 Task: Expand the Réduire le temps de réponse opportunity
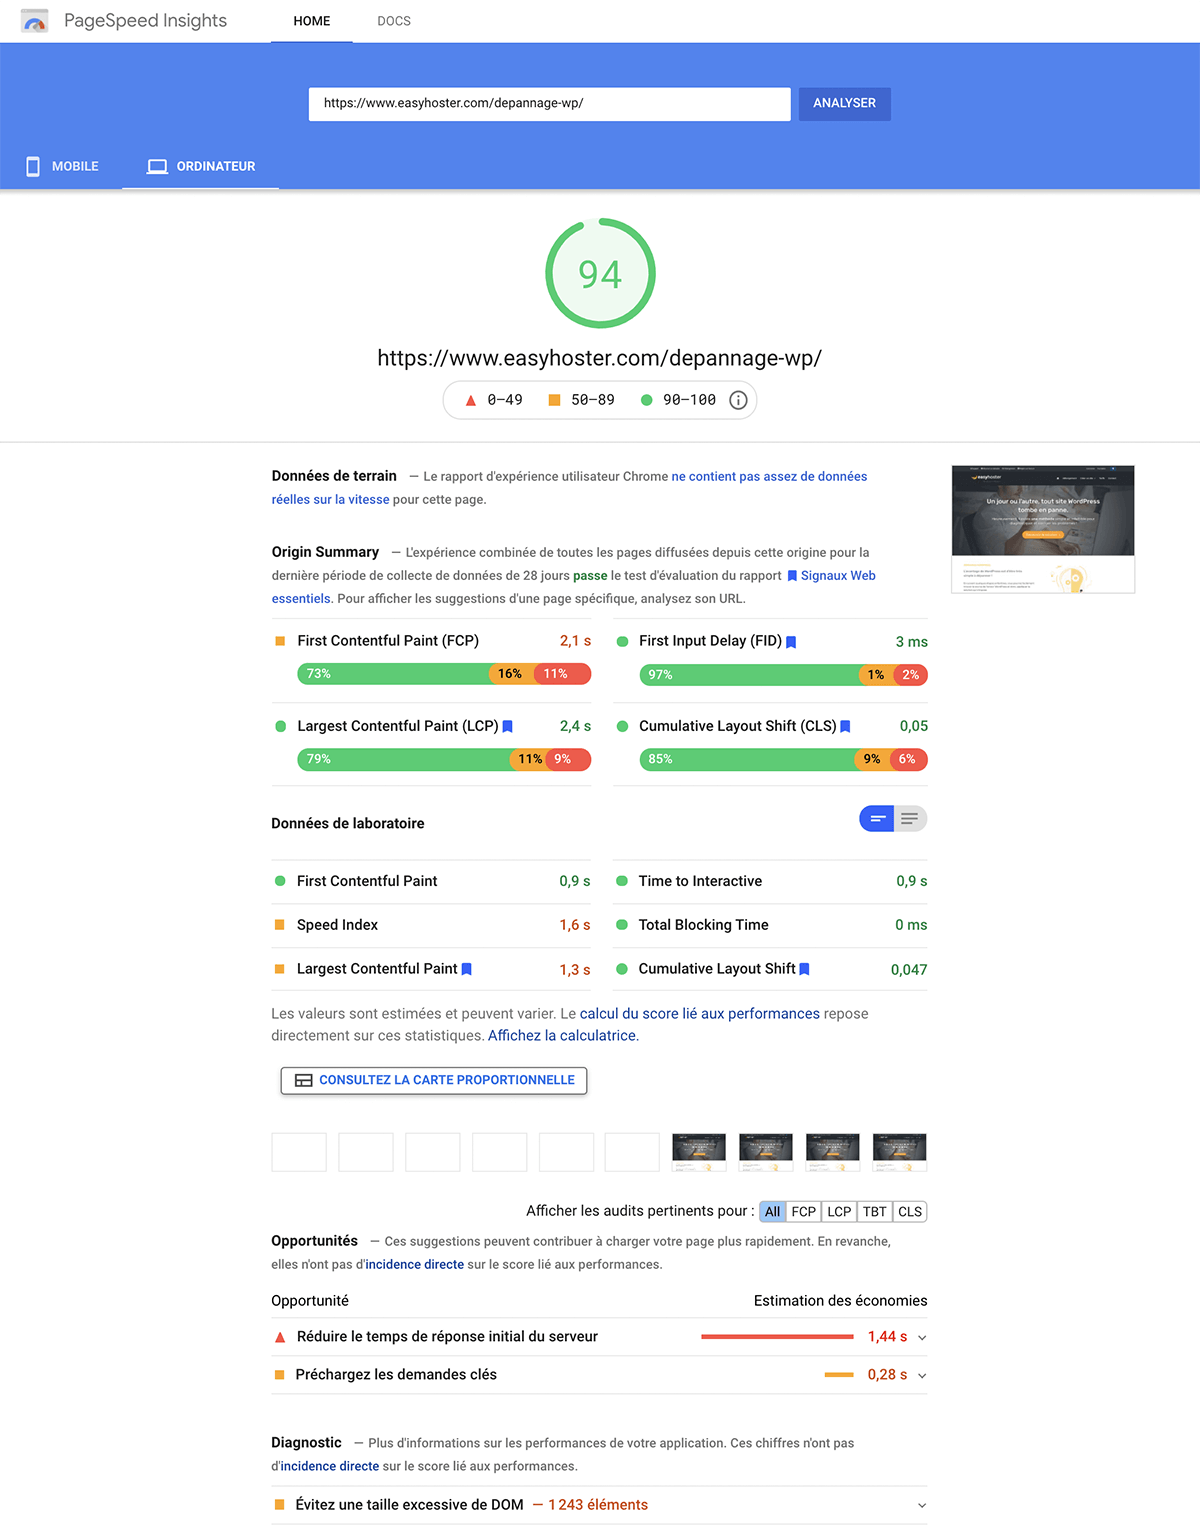[921, 1336]
